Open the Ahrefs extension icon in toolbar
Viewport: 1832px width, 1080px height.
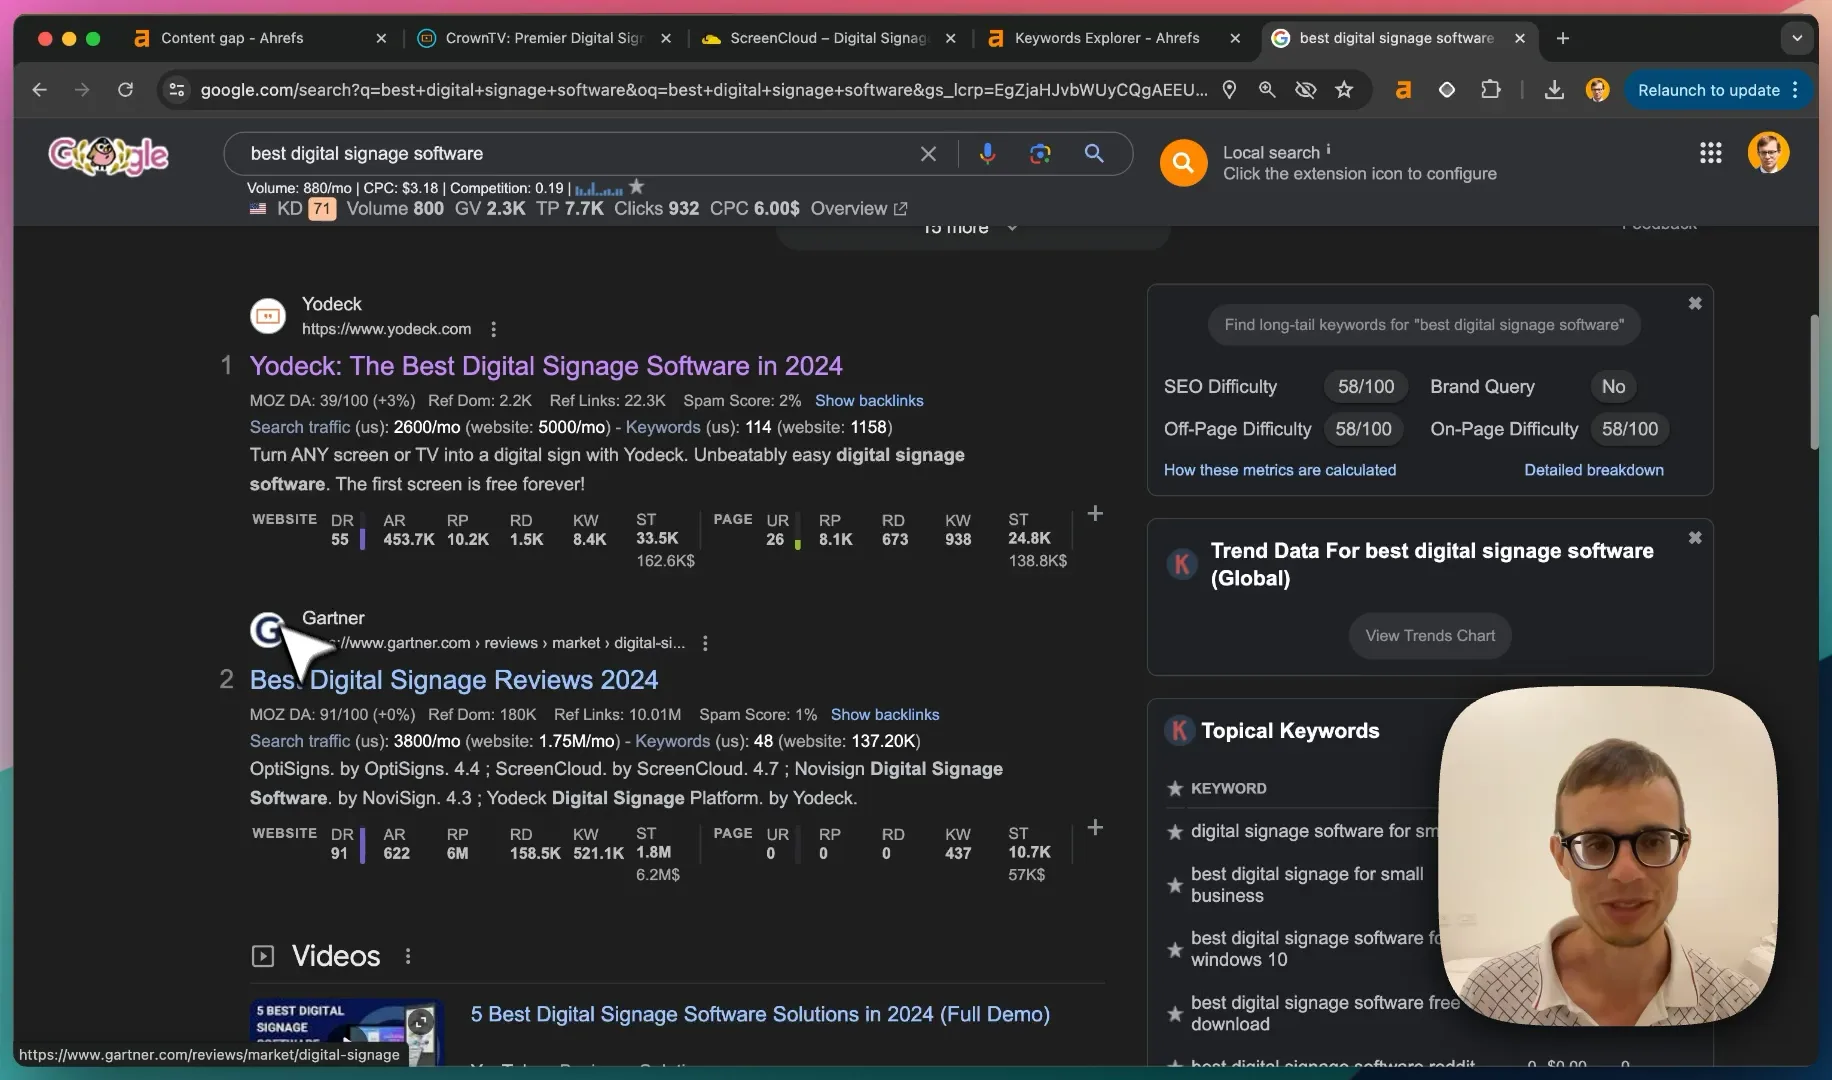[1403, 90]
